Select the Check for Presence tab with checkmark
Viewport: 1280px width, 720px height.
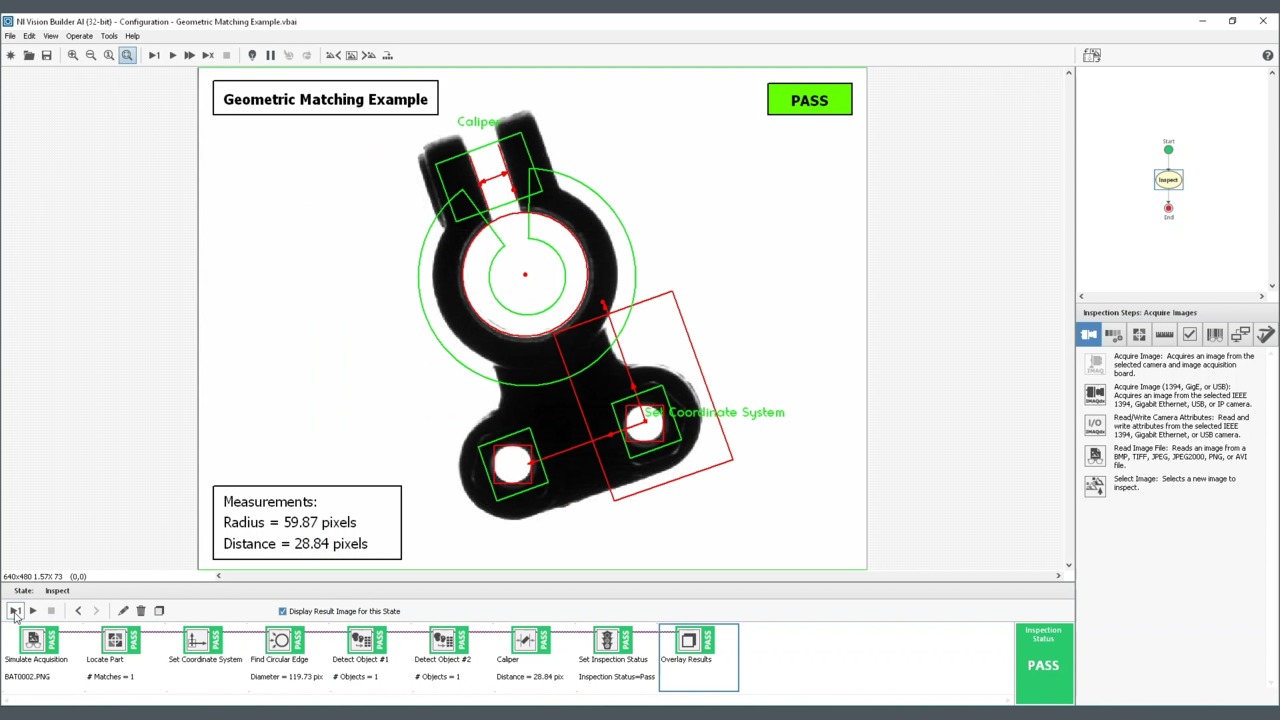(1189, 335)
